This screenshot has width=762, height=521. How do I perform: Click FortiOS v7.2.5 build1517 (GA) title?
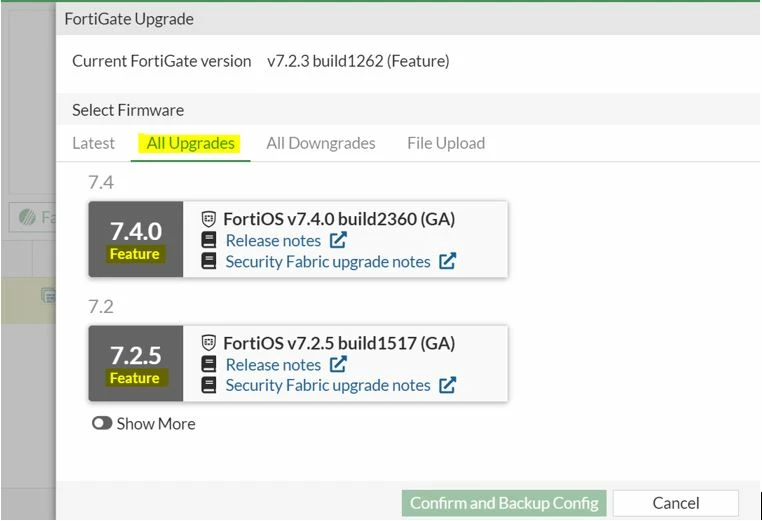339,343
